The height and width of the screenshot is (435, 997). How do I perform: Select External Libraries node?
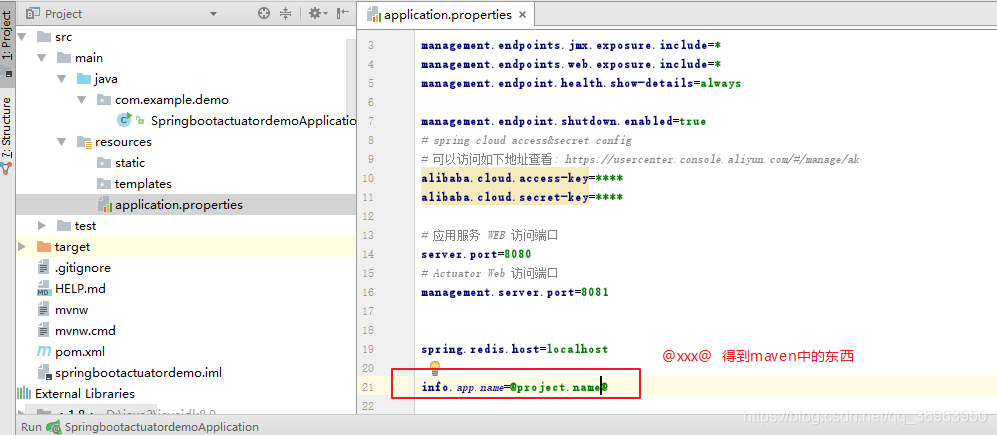(85, 394)
